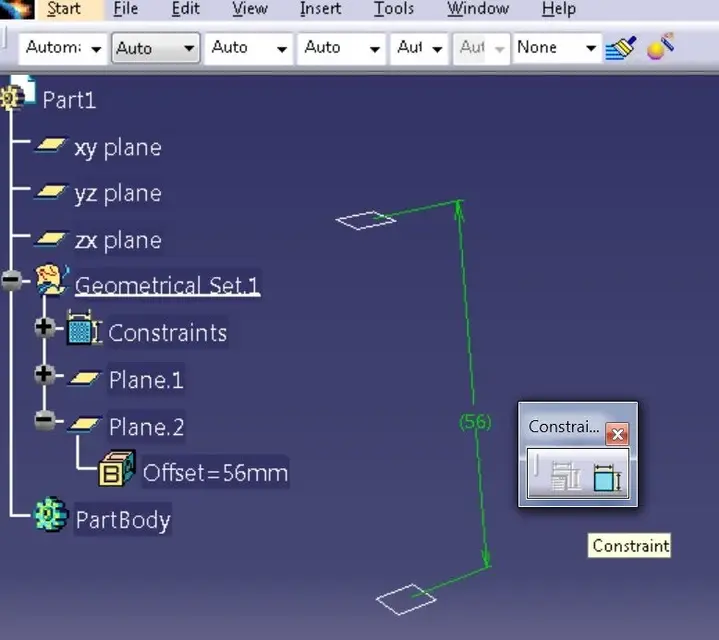Select Offset=56mm parameter
The height and width of the screenshot is (640, 719).
tap(216, 473)
